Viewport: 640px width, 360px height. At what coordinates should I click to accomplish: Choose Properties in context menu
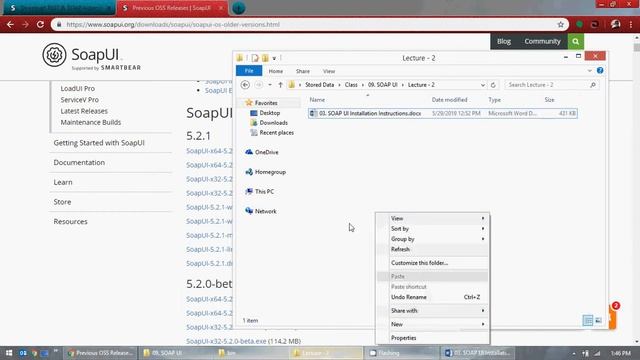[x=433, y=338]
